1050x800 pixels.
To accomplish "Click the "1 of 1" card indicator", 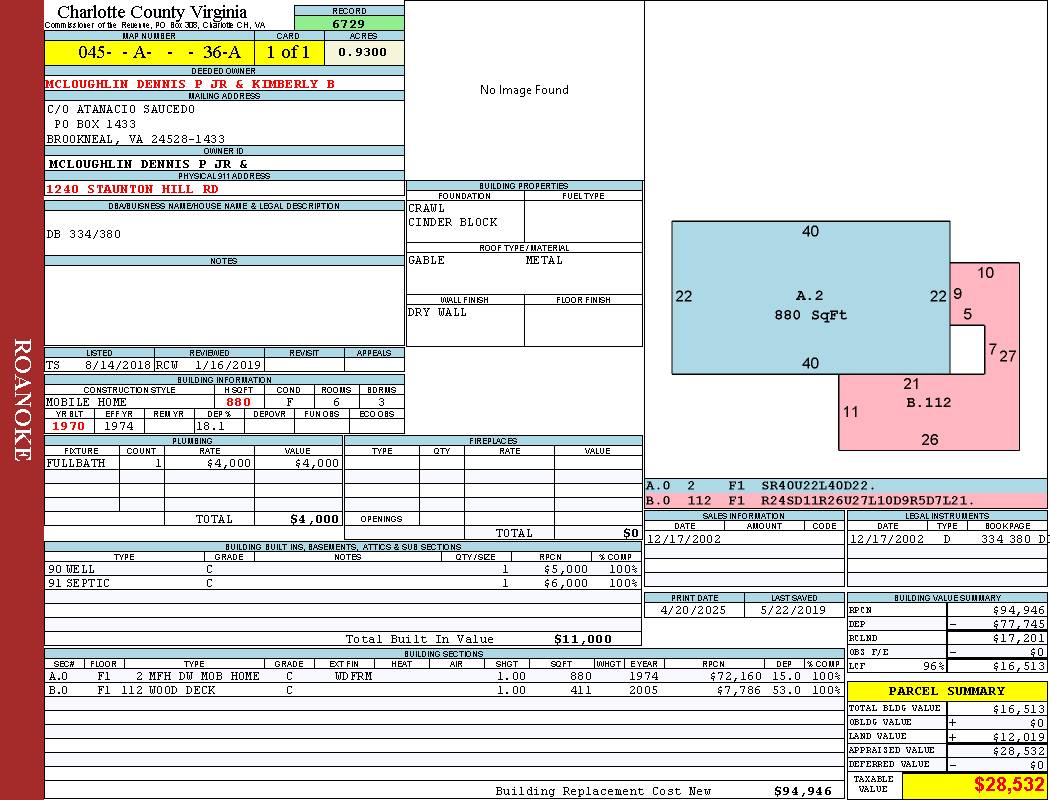I will pyautogui.click(x=289, y=52).
